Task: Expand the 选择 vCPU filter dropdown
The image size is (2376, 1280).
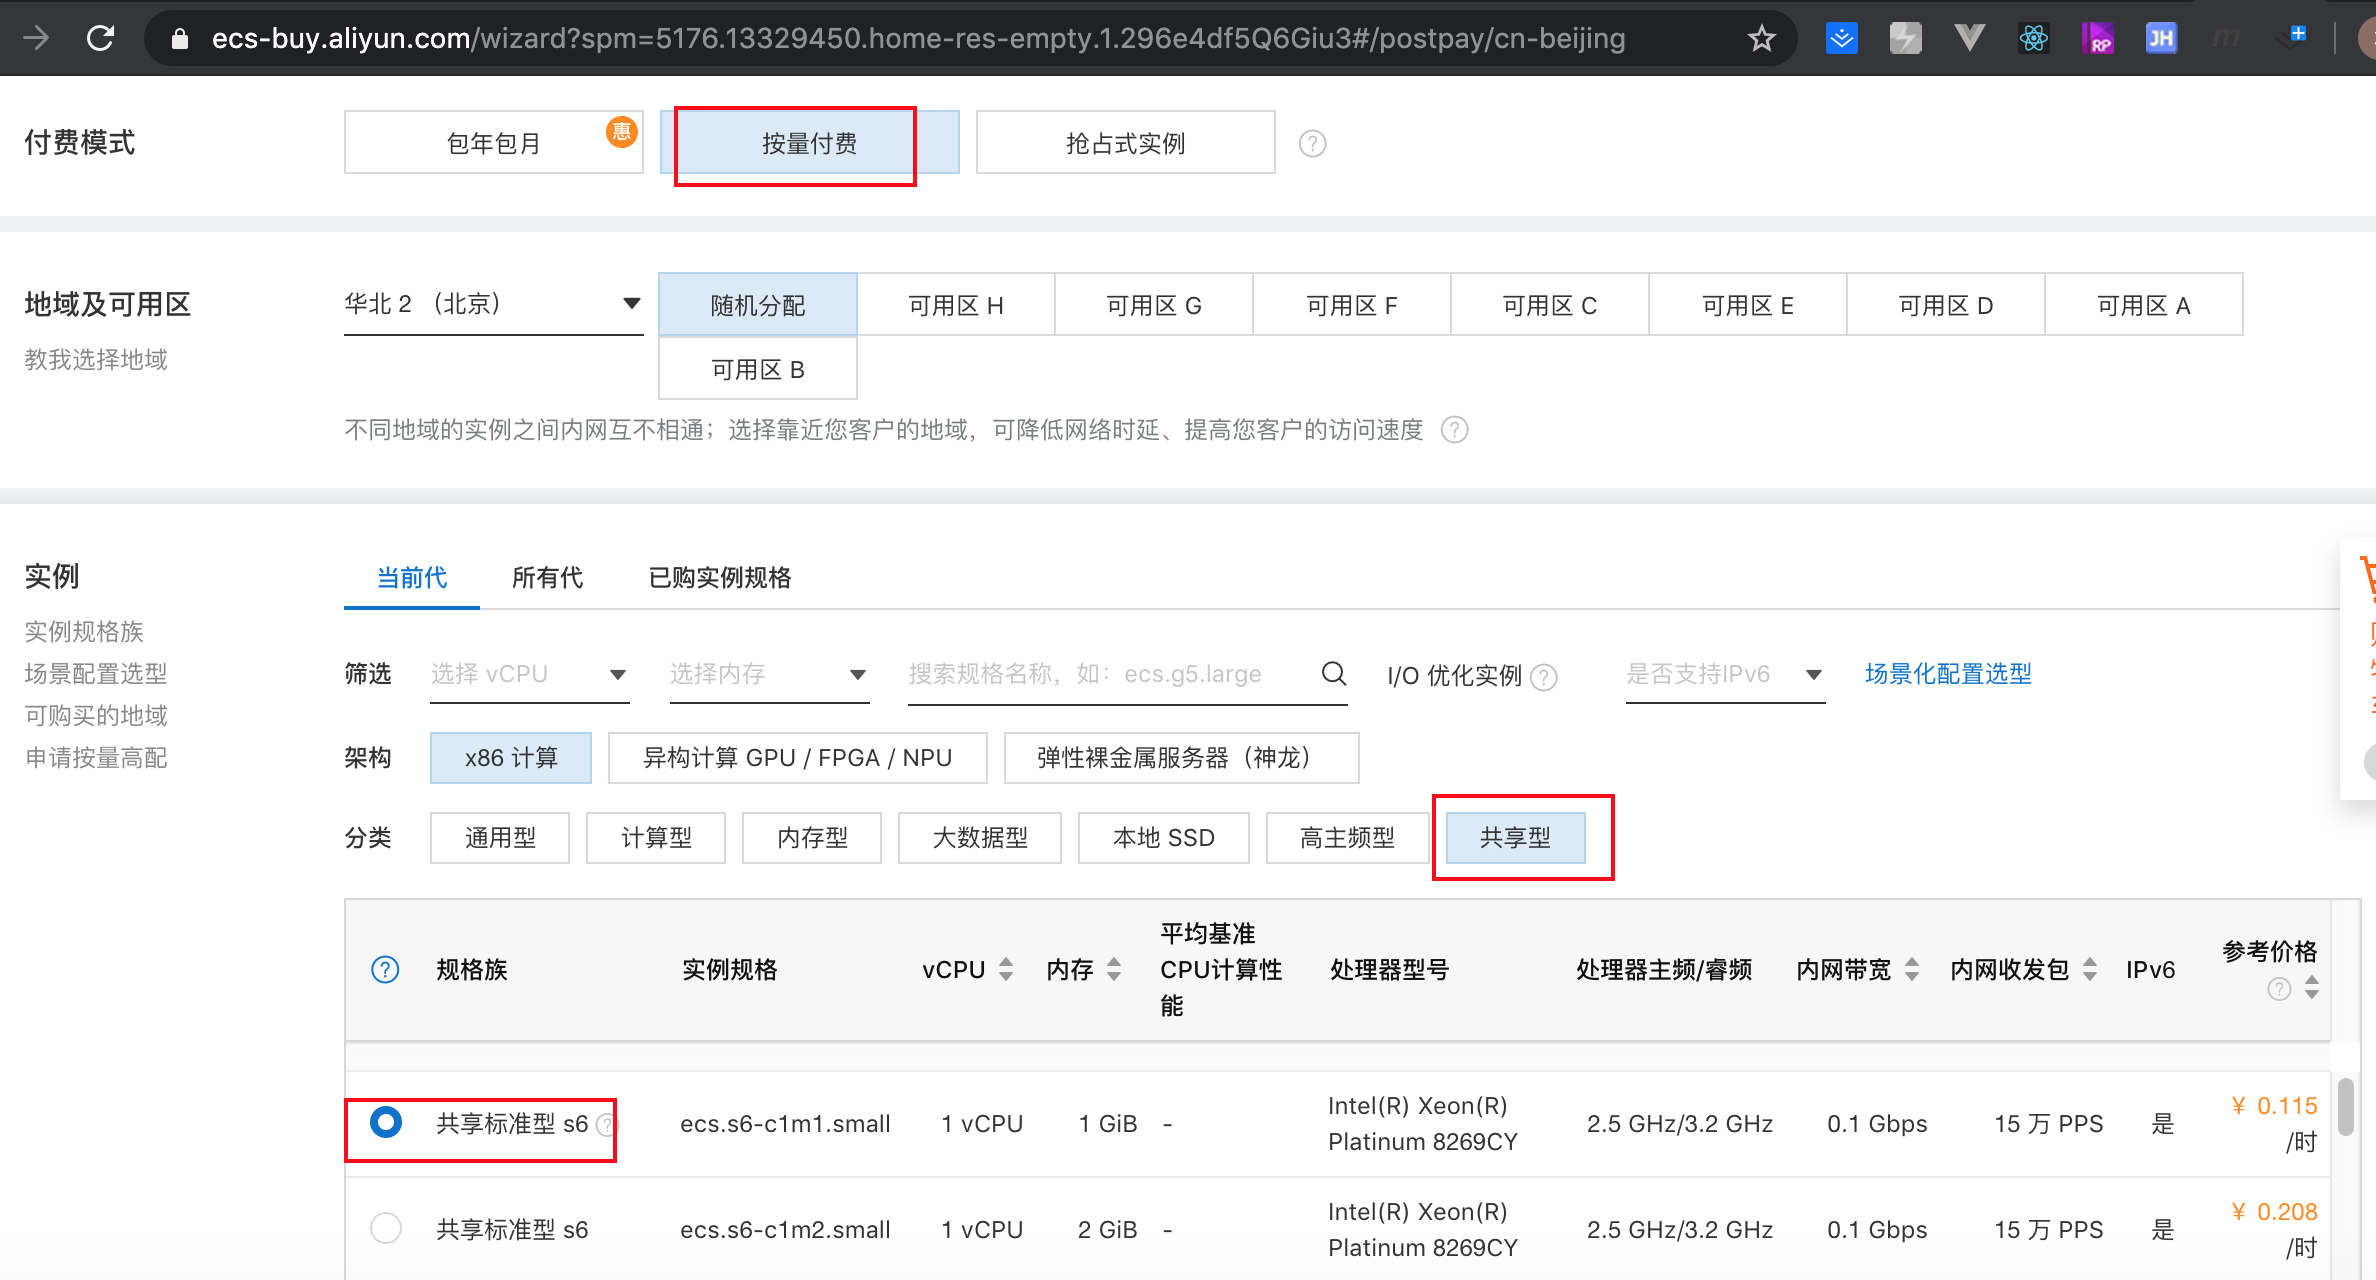Action: pyautogui.click(x=528, y=674)
